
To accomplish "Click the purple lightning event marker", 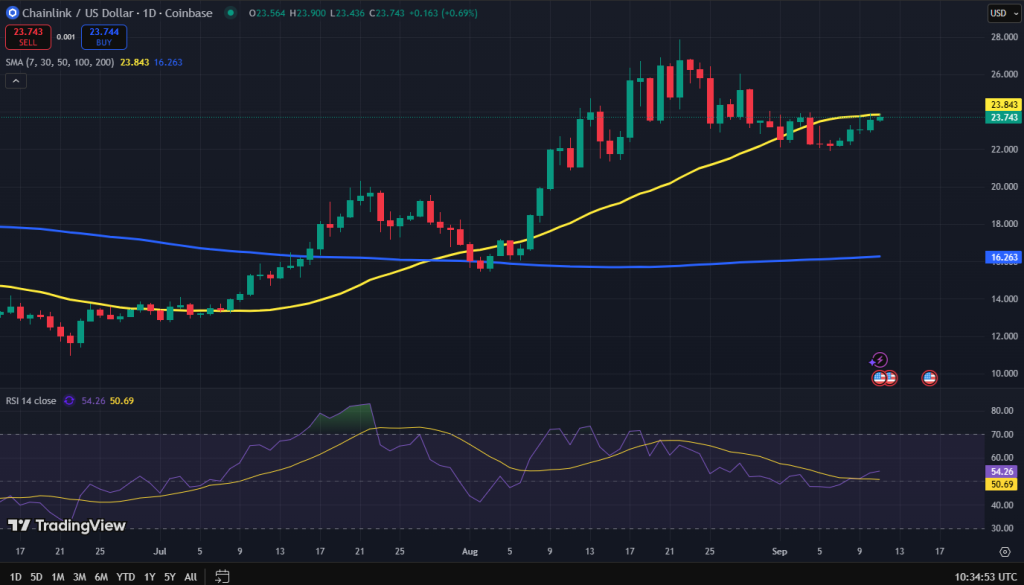I will click(x=879, y=360).
